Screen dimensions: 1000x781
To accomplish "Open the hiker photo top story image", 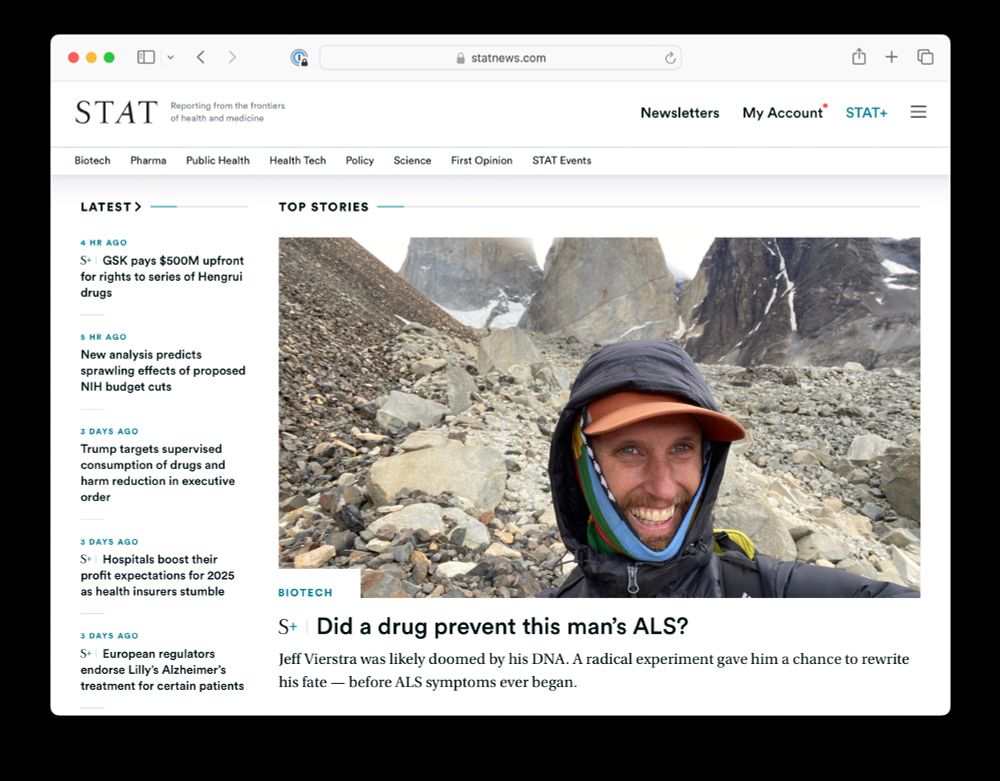I will pos(599,417).
